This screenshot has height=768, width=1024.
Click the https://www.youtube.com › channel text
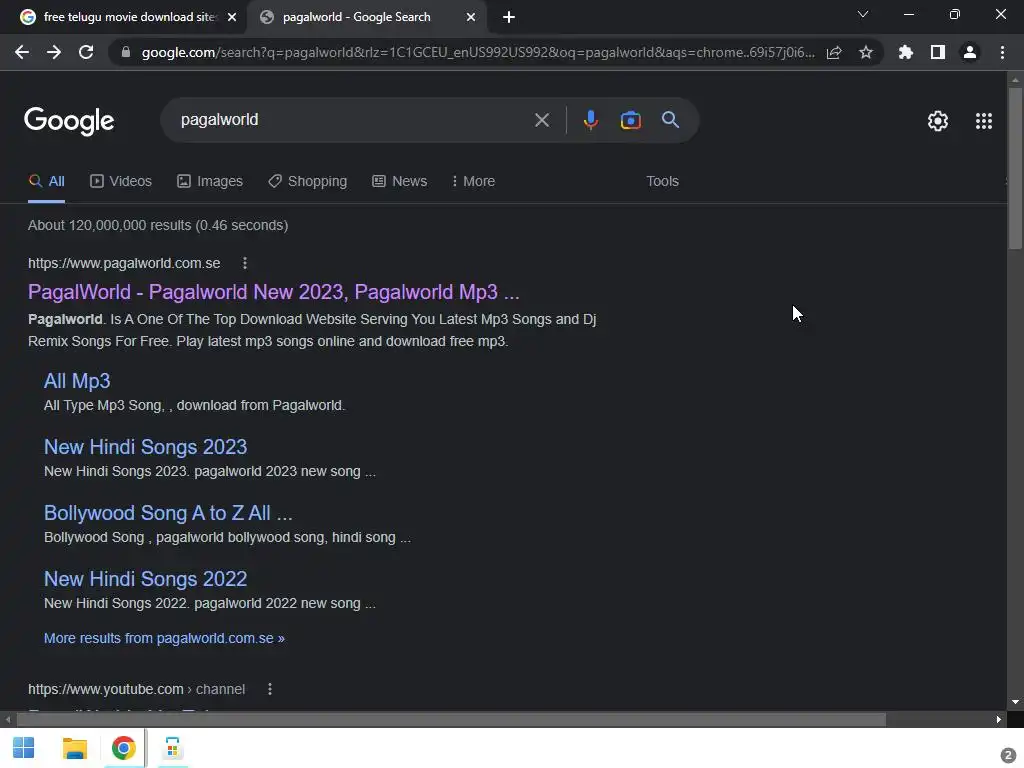[136, 689]
